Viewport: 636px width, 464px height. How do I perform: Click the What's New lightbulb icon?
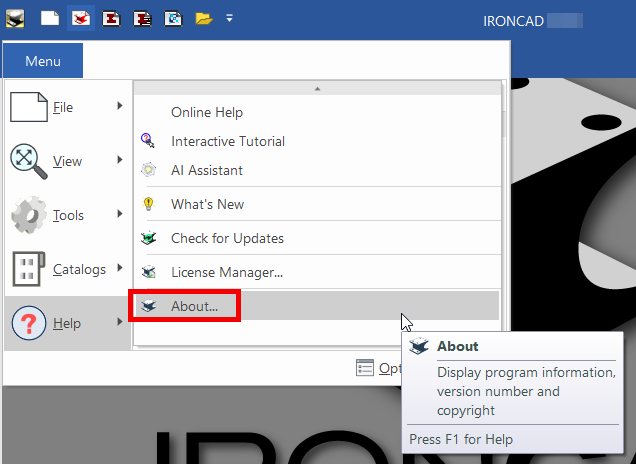point(148,204)
